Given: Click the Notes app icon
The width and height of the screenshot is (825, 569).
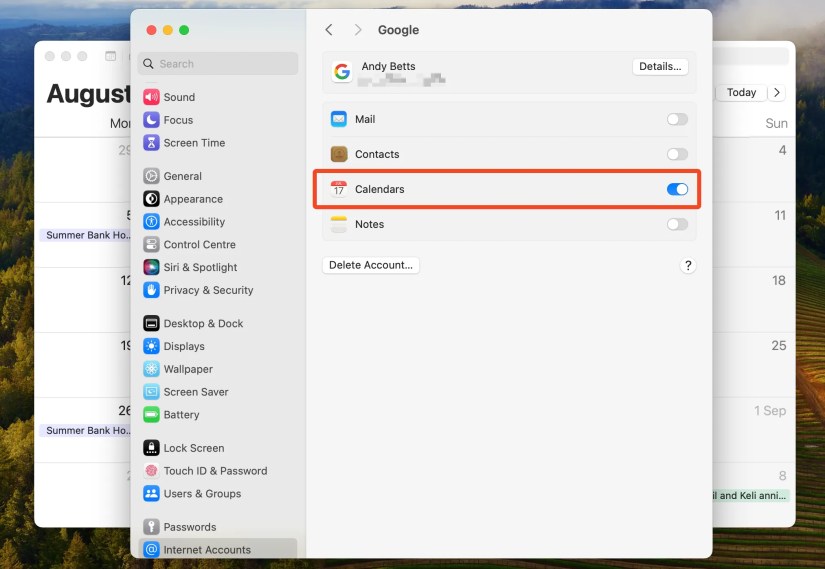Looking at the screenshot, I should coord(339,224).
